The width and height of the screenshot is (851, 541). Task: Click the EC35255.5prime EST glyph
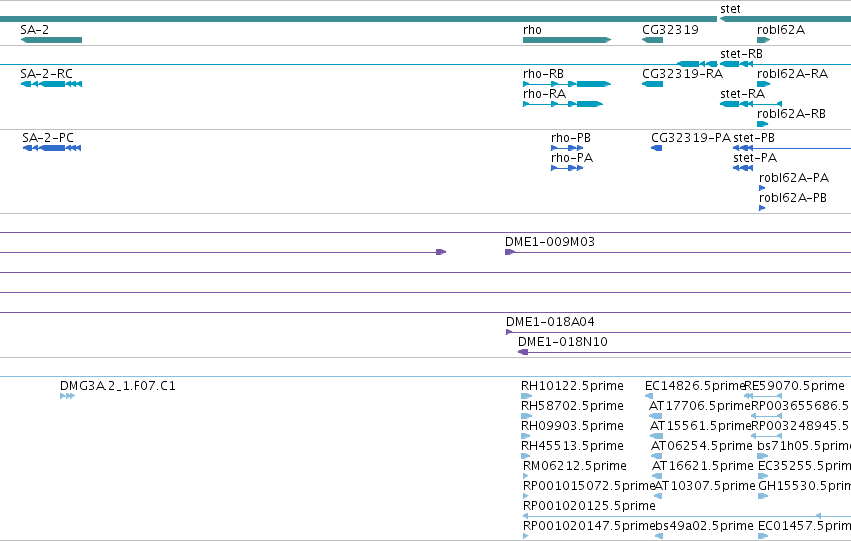763,476
